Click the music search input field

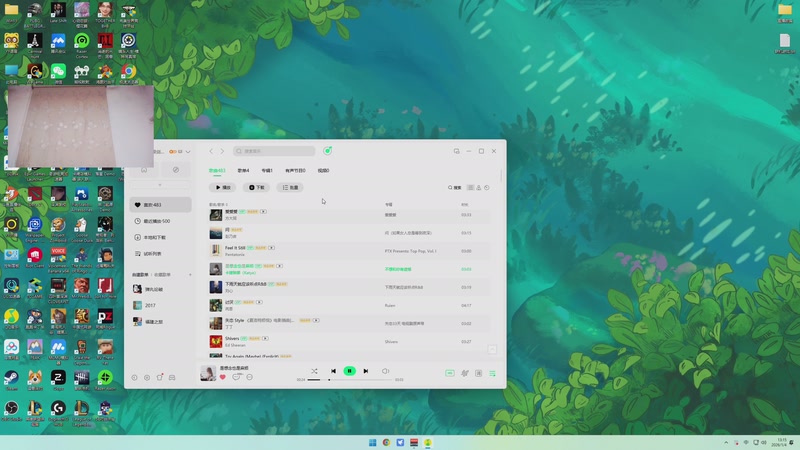click(x=274, y=151)
